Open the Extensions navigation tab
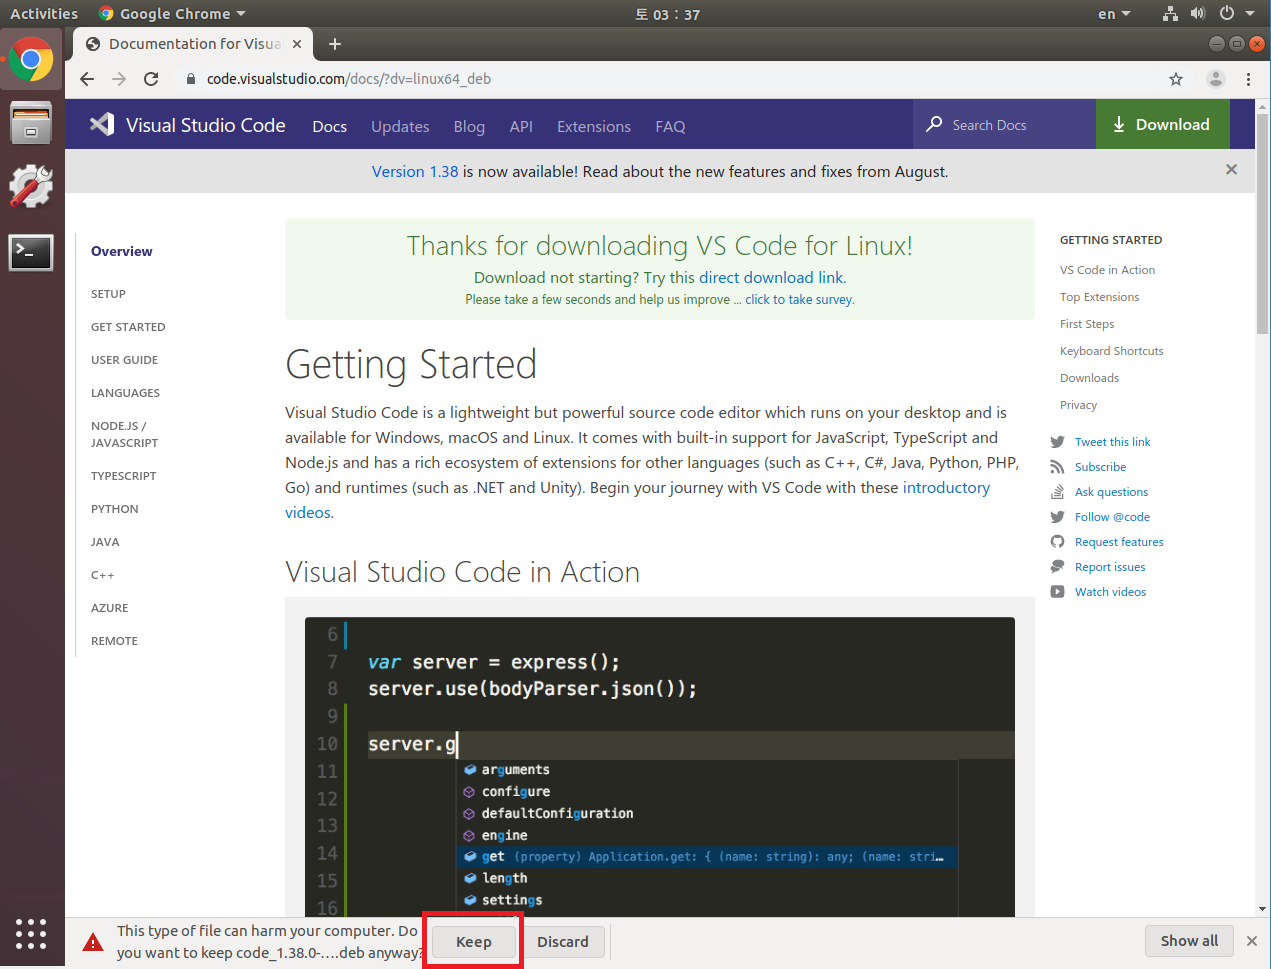 pyautogui.click(x=594, y=126)
